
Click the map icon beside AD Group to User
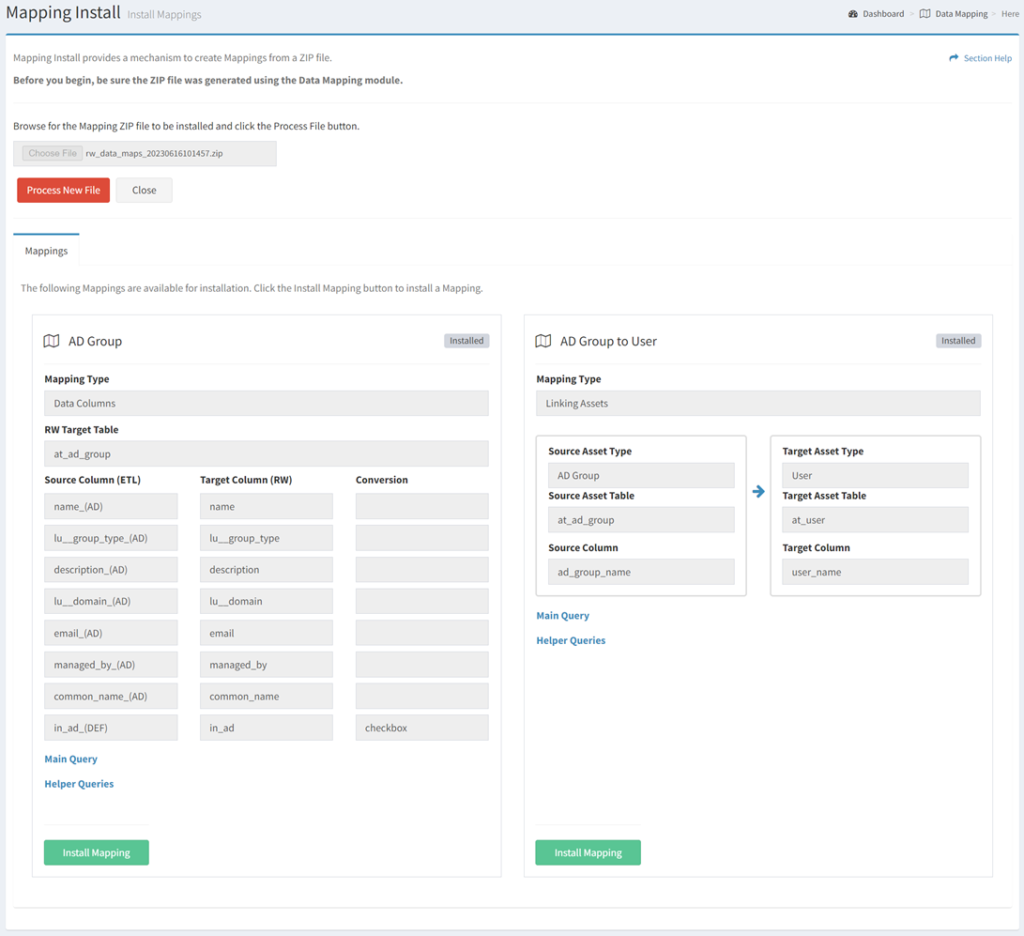tap(543, 341)
